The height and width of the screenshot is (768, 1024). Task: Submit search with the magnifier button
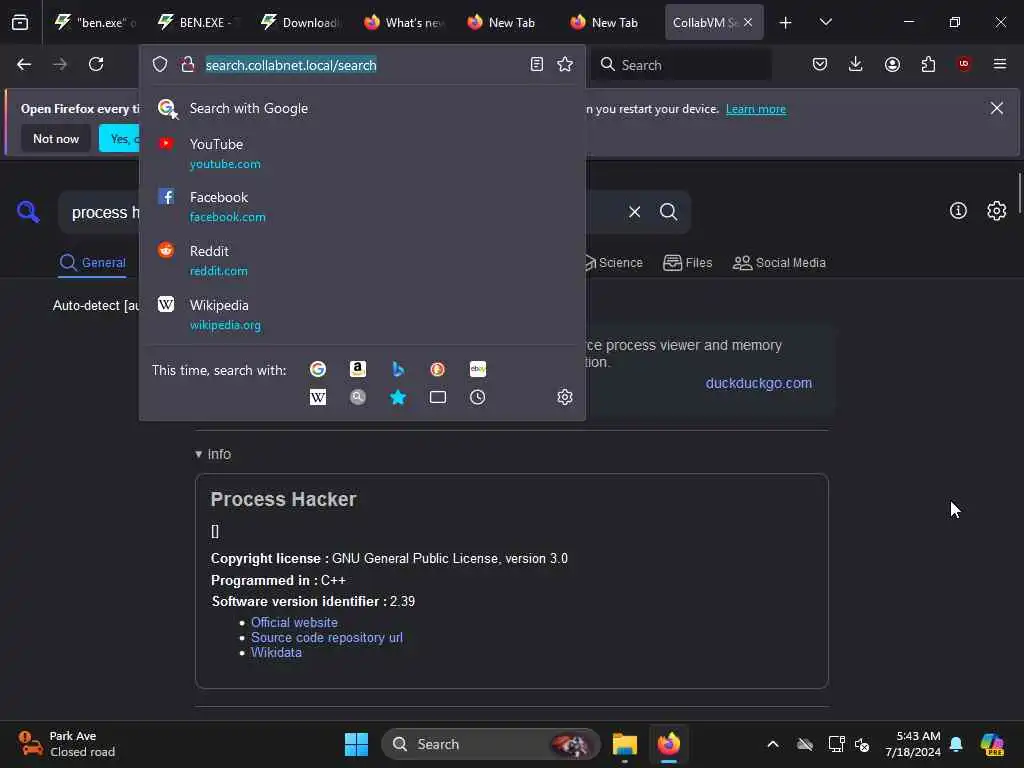(669, 212)
